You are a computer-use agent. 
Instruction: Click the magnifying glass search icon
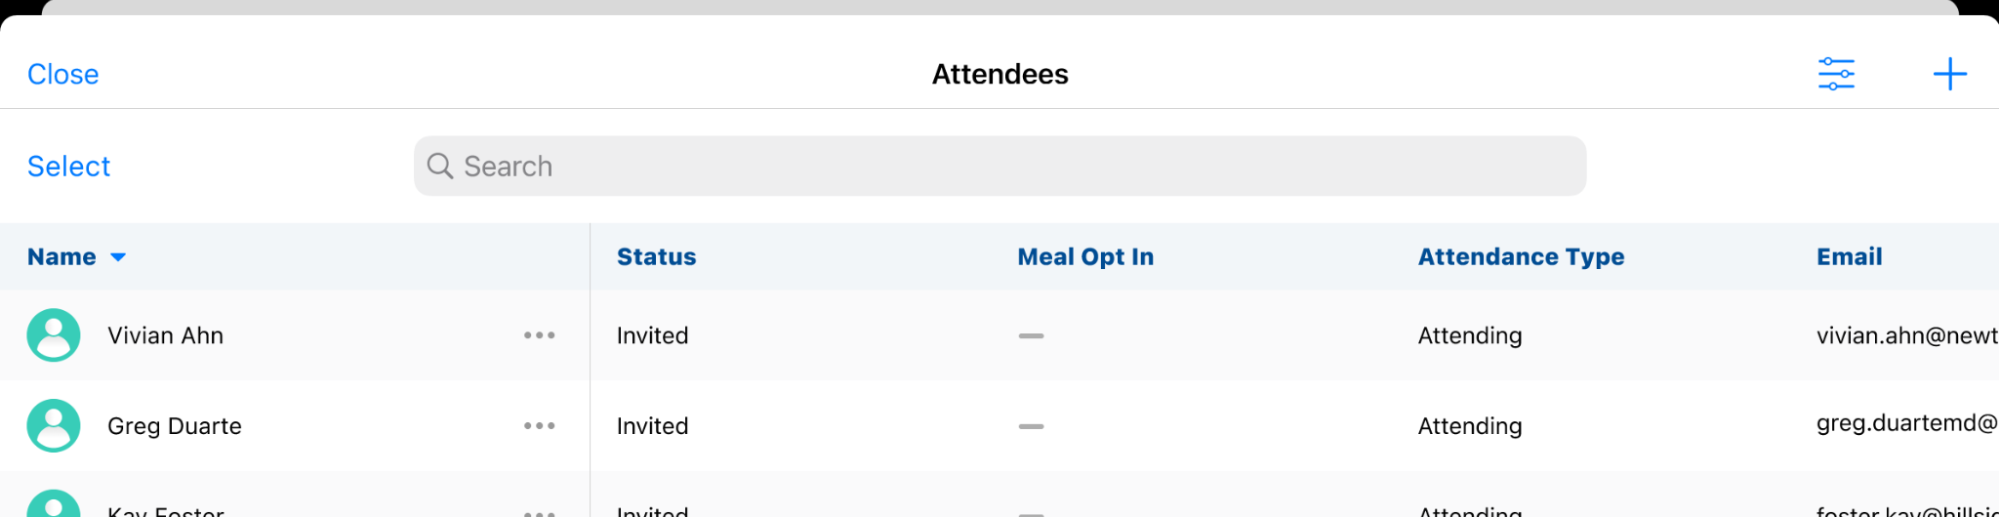tap(440, 166)
